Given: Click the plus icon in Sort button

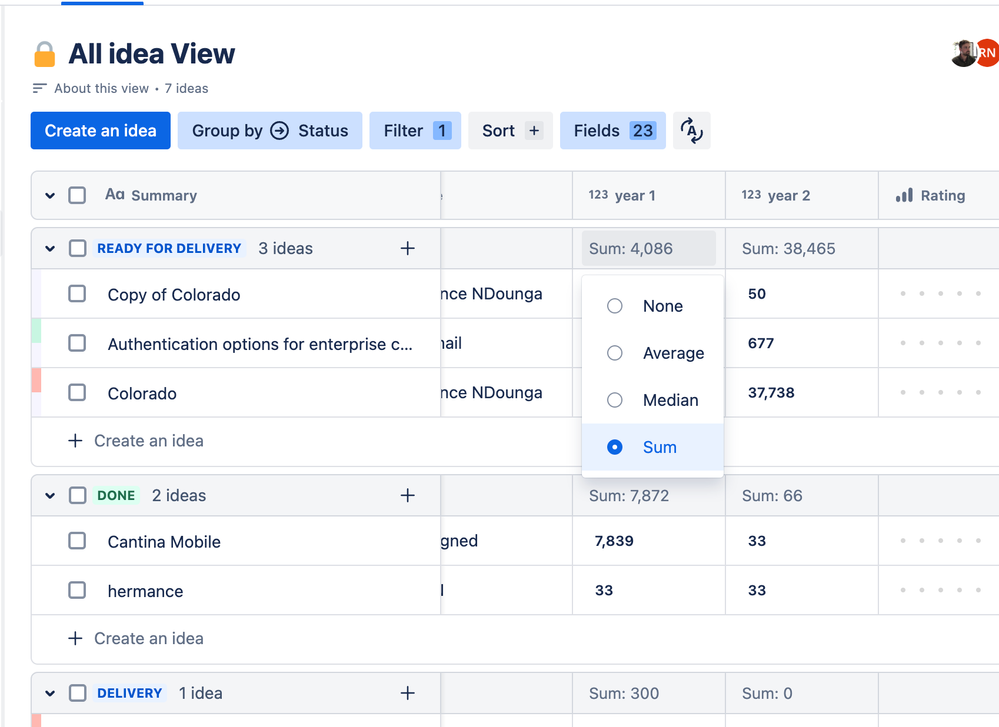Looking at the screenshot, I should pos(534,131).
